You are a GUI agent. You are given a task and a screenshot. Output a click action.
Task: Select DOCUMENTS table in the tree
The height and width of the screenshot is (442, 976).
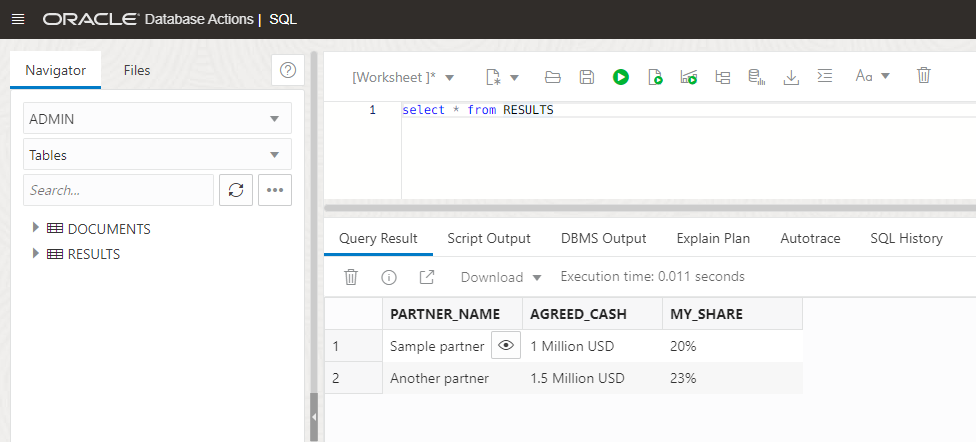109,229
